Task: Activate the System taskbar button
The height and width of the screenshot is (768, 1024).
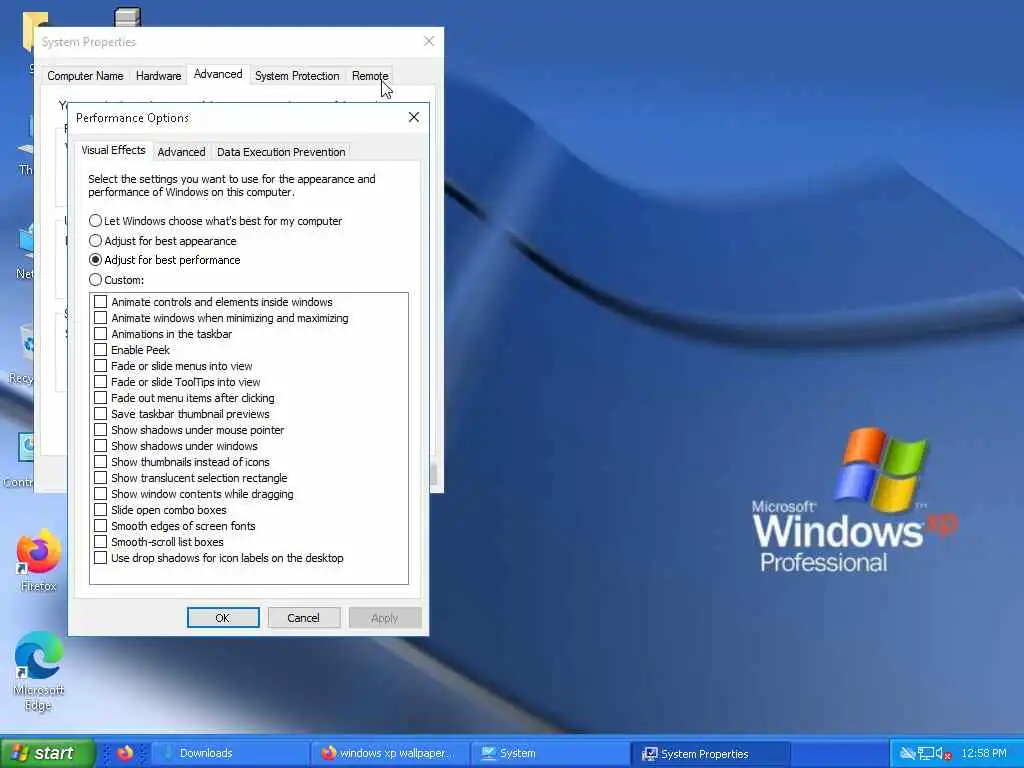Action: (x=550, y=753)
